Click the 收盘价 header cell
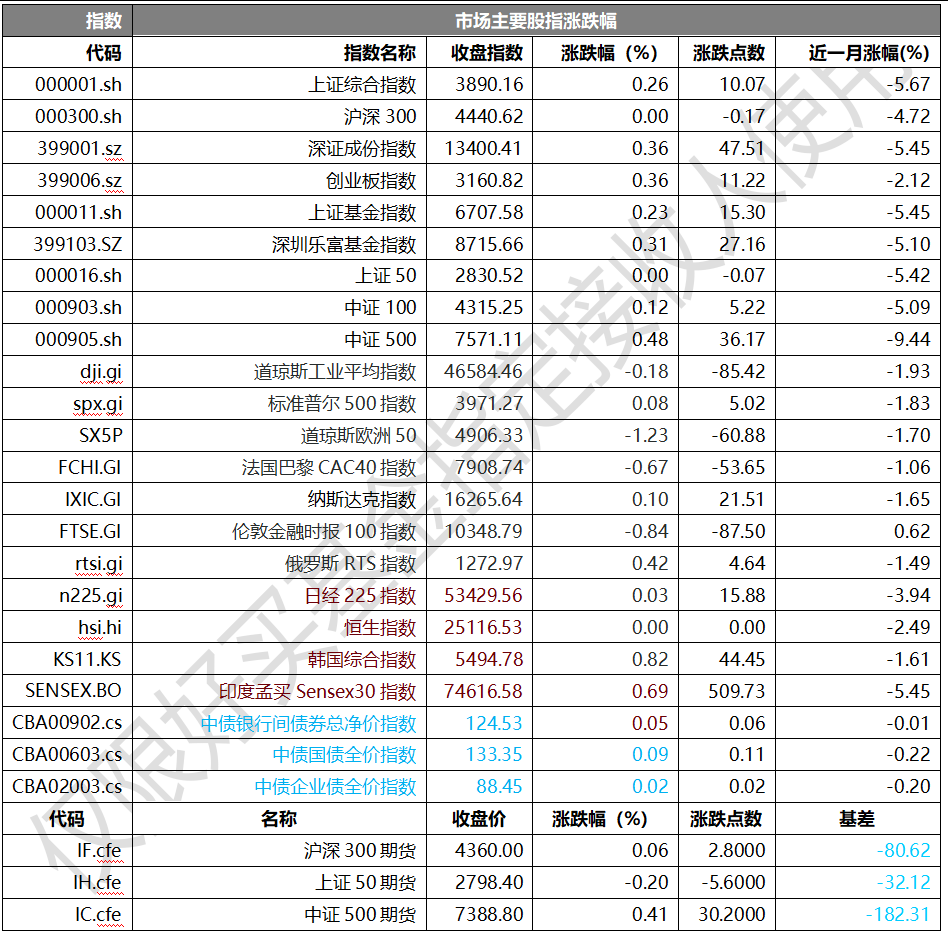The image size is (948, 936). pyautogui.click(x=479, y=819)
